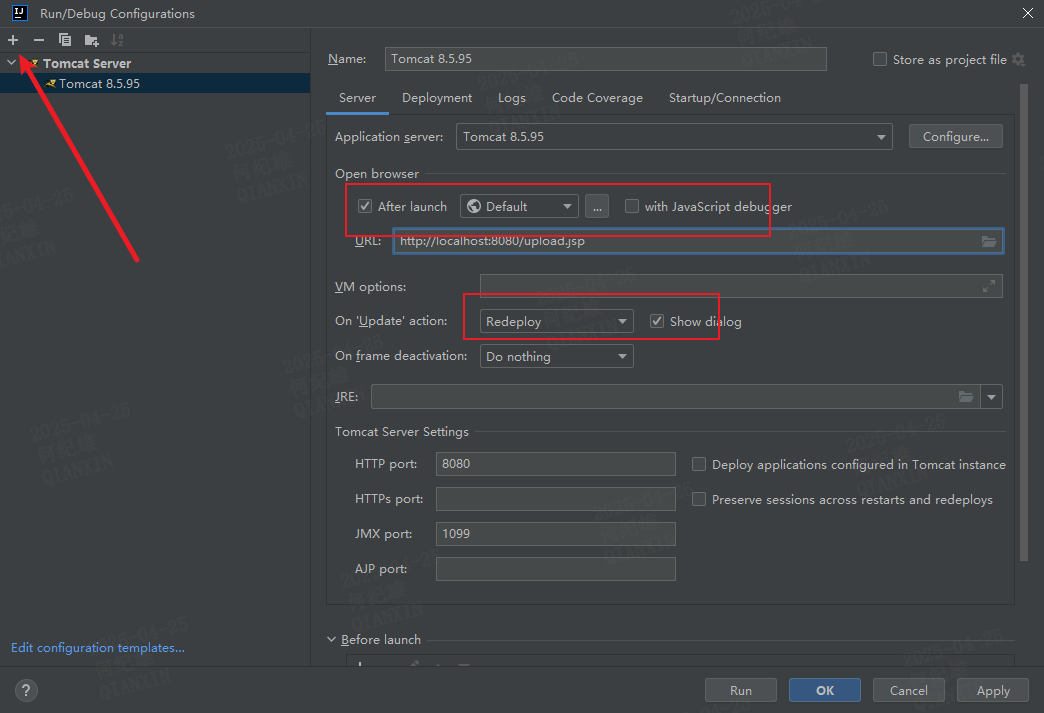The width and height of the screenshot is (1044, 713).
Task: Switch to the Startup/Connection tab
Action: [x=724, y=98]
